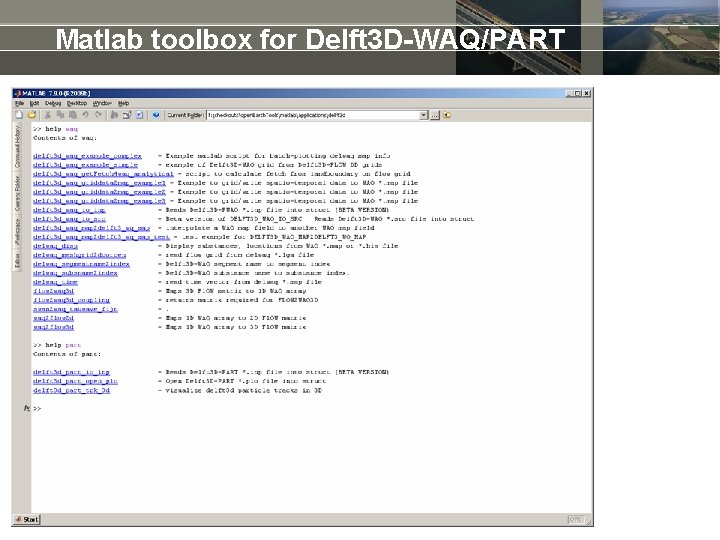Open the delft3d_waq_io_src link
Screen dimensions: 720x540
pyautogui.click(x=69, y=219)
